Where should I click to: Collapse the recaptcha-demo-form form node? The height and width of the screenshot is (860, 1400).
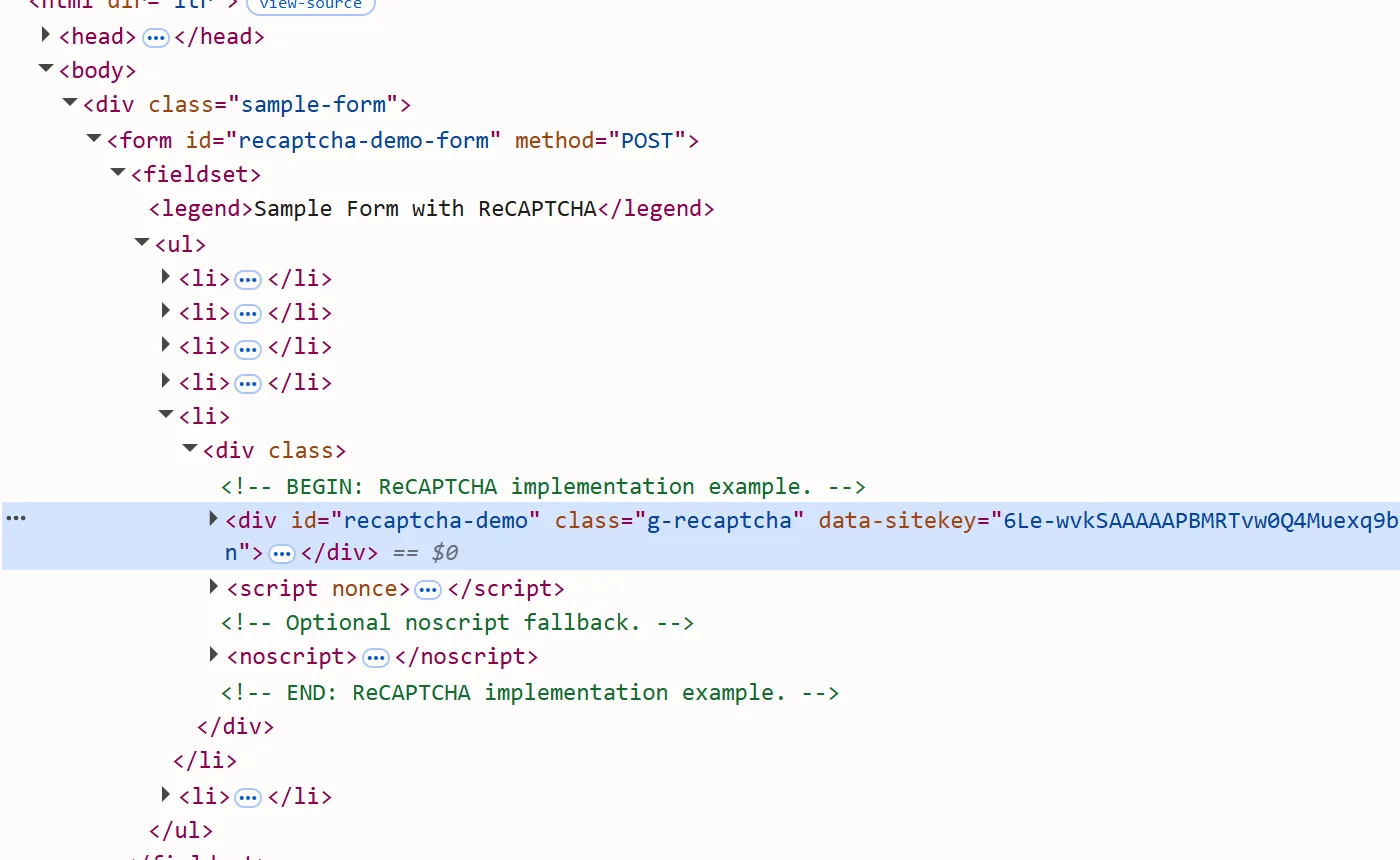click(93, 138)
